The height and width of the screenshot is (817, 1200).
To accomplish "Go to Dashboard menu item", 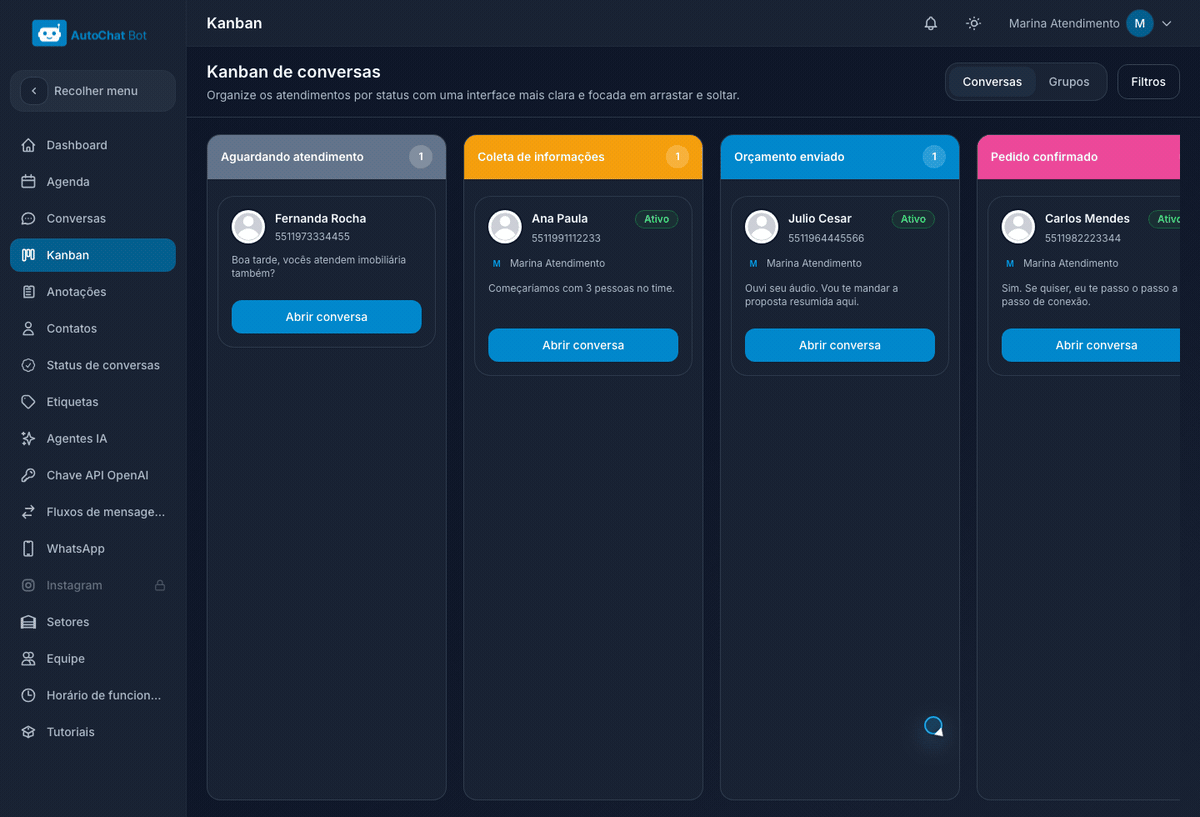I will point(92,145).
